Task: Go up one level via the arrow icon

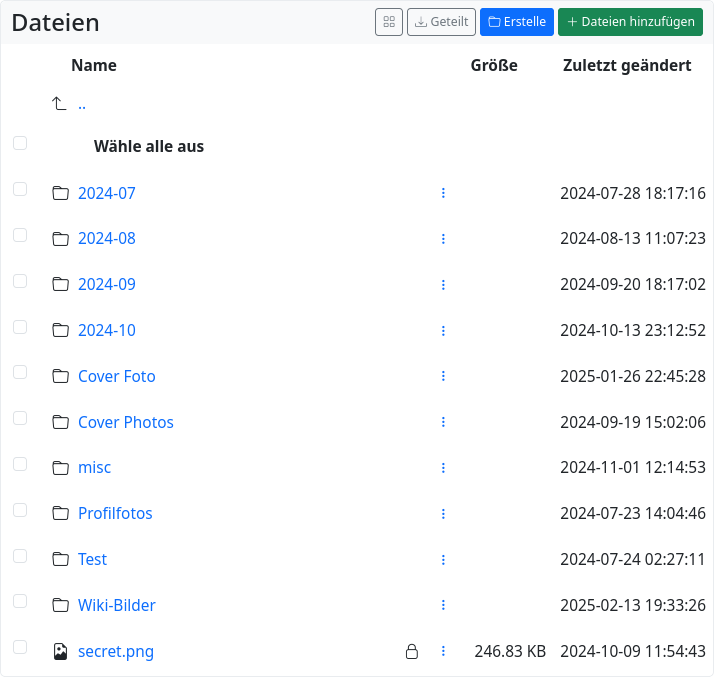Action: (x=59, y=104)
